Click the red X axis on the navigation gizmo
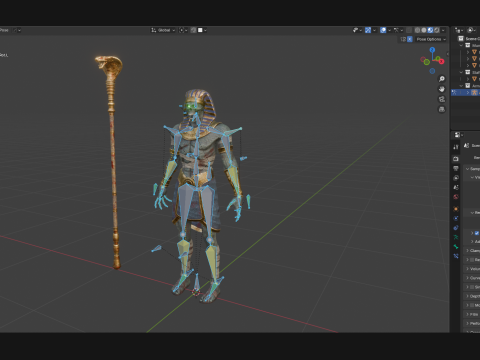The height and width of the screenshot is (360, 480). [x=441, y=61]
